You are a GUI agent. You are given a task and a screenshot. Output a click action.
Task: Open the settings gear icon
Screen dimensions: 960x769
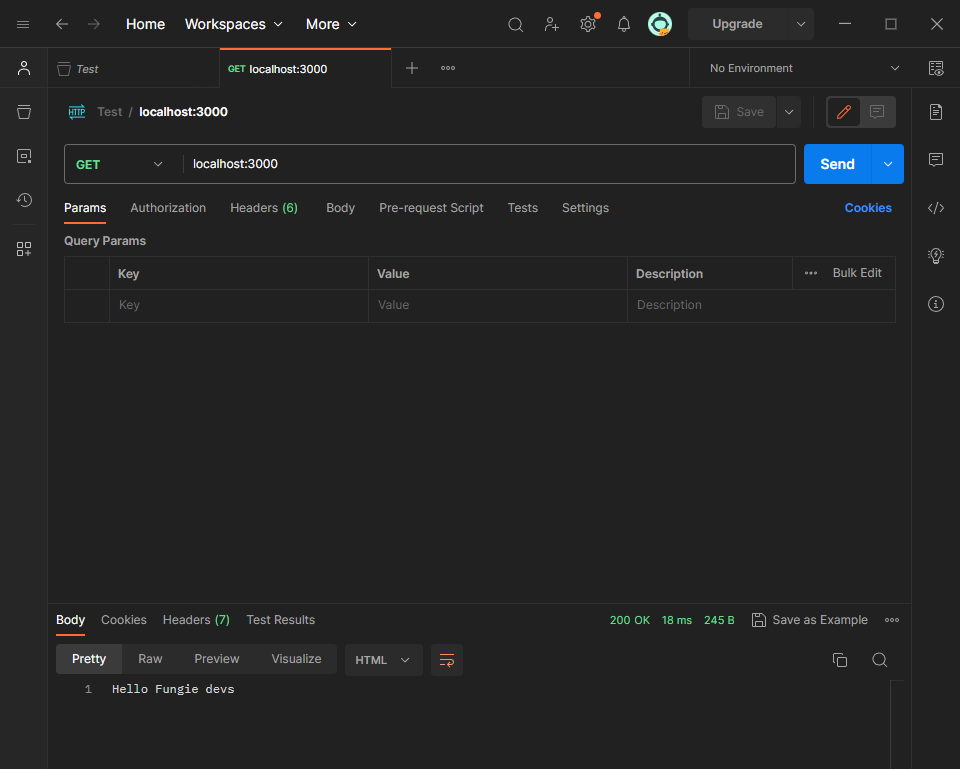coord(588,24)
